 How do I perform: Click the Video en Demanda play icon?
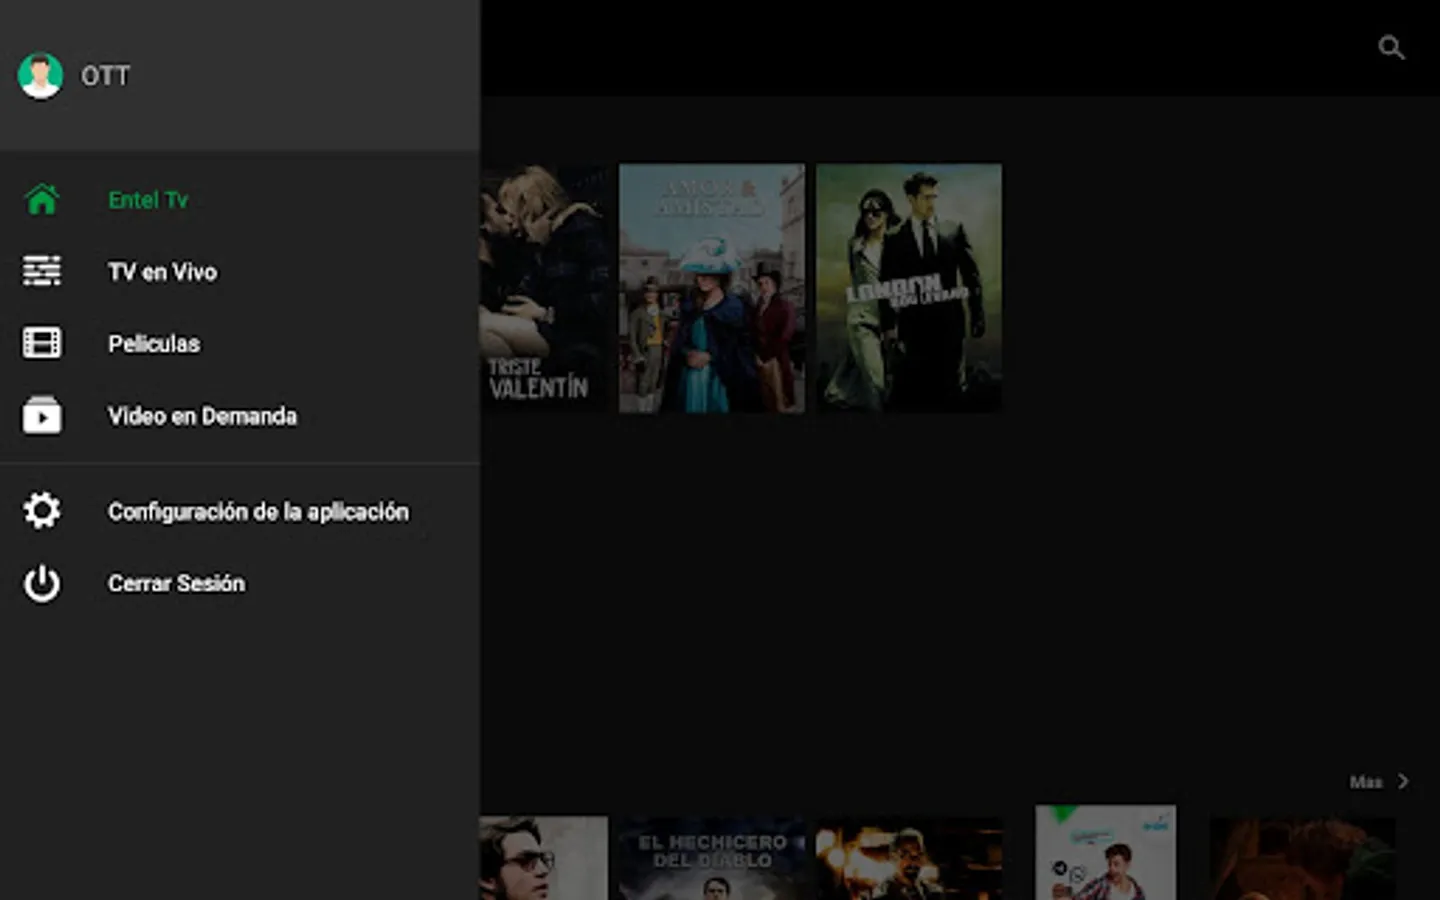[42, 415]
